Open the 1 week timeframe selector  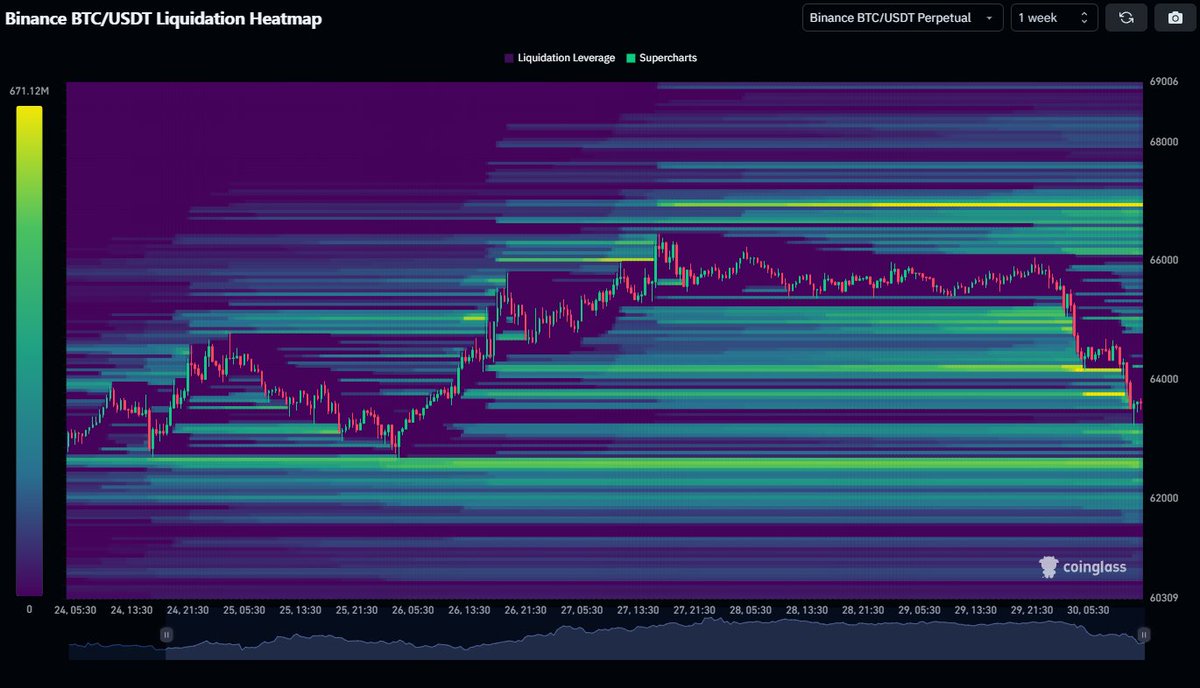(x=1054, y=17)
